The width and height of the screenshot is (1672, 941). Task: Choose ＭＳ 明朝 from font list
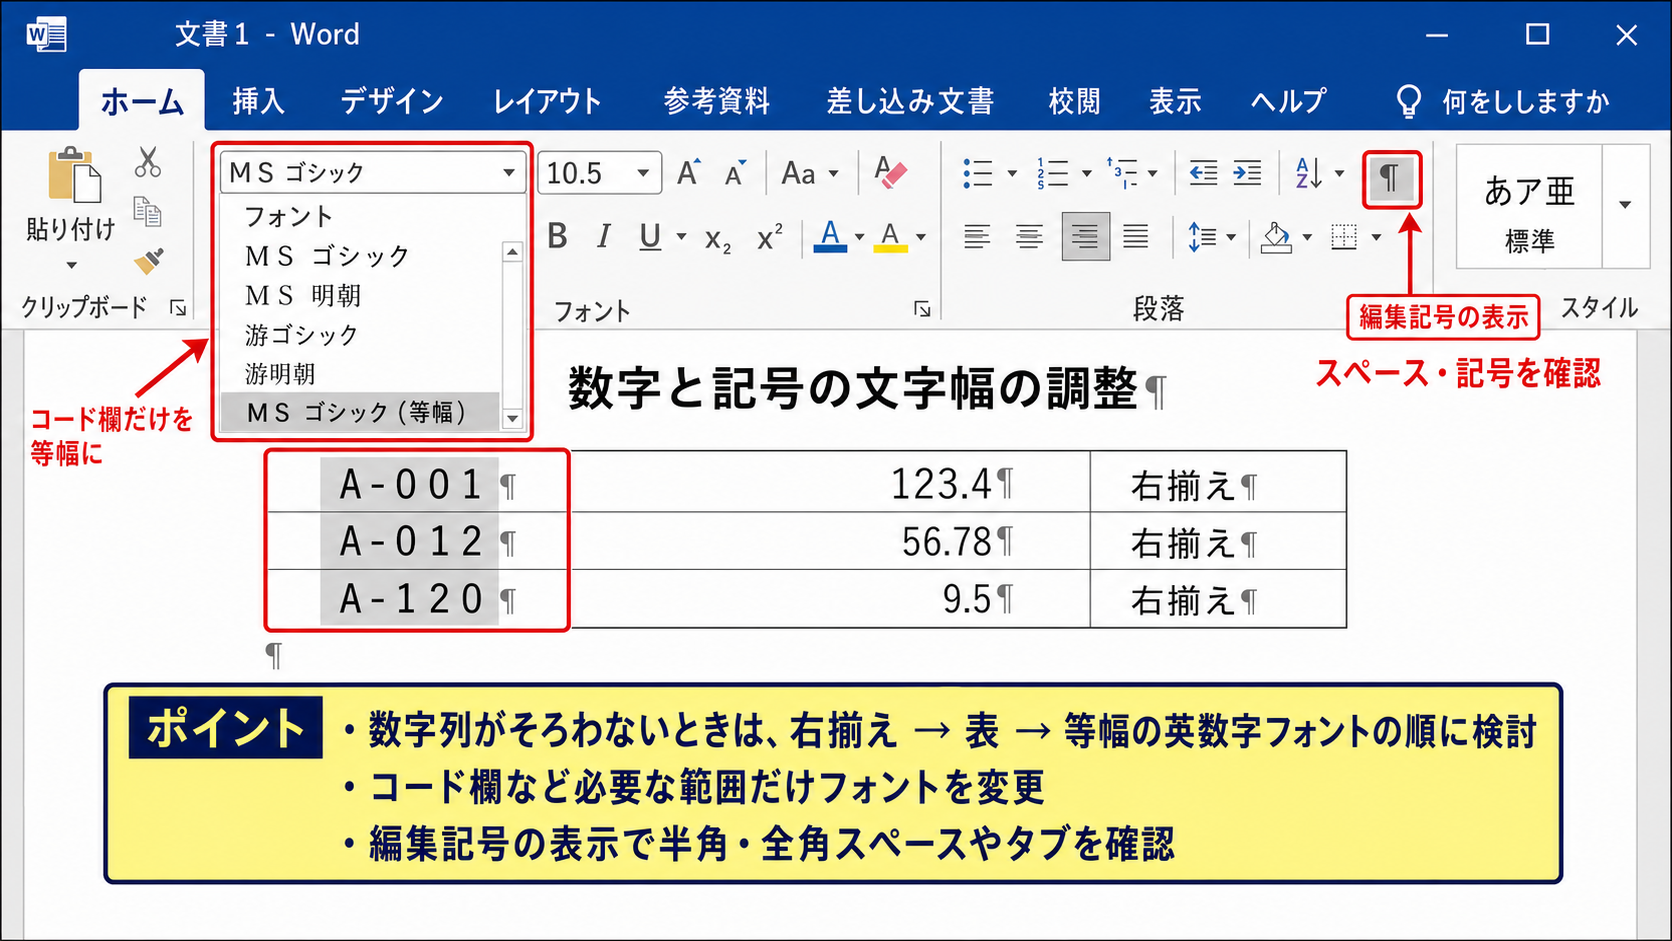click(361, 296)
